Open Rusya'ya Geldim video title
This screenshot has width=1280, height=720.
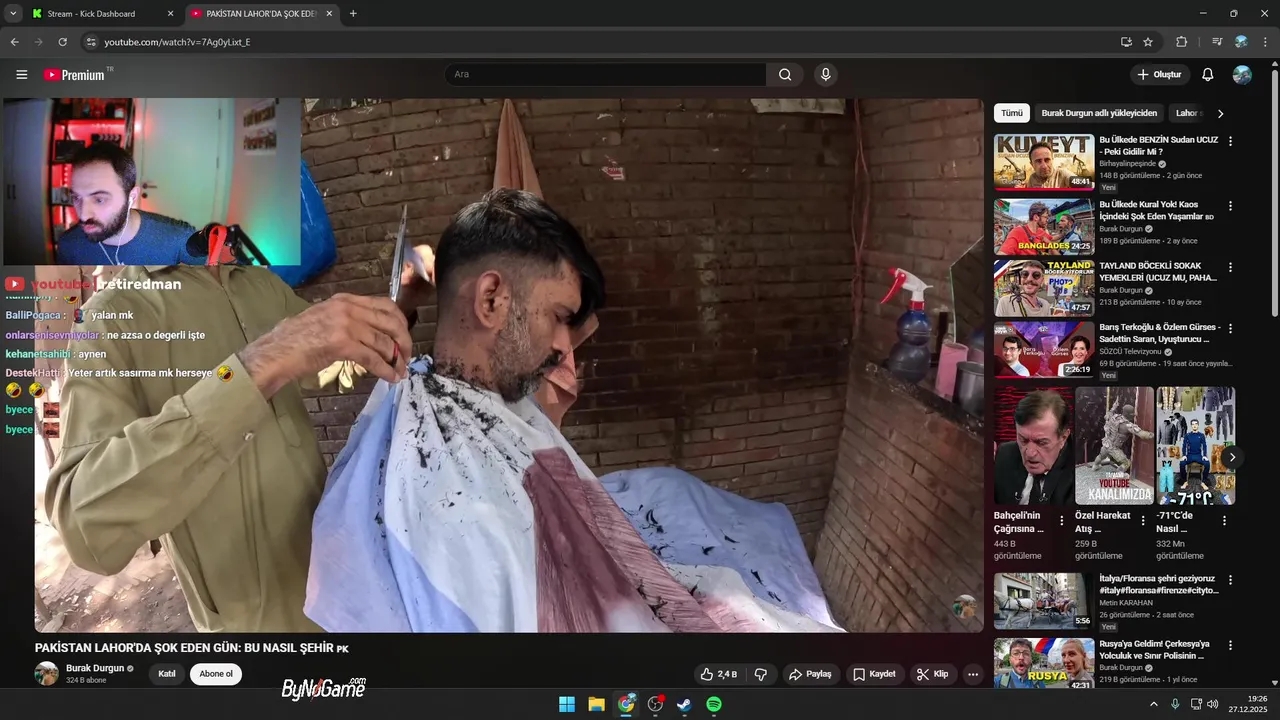tap(1154, 650)
